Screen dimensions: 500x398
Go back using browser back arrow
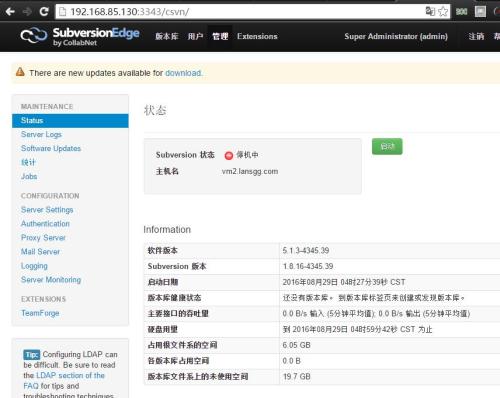click(x=10, y=12)
